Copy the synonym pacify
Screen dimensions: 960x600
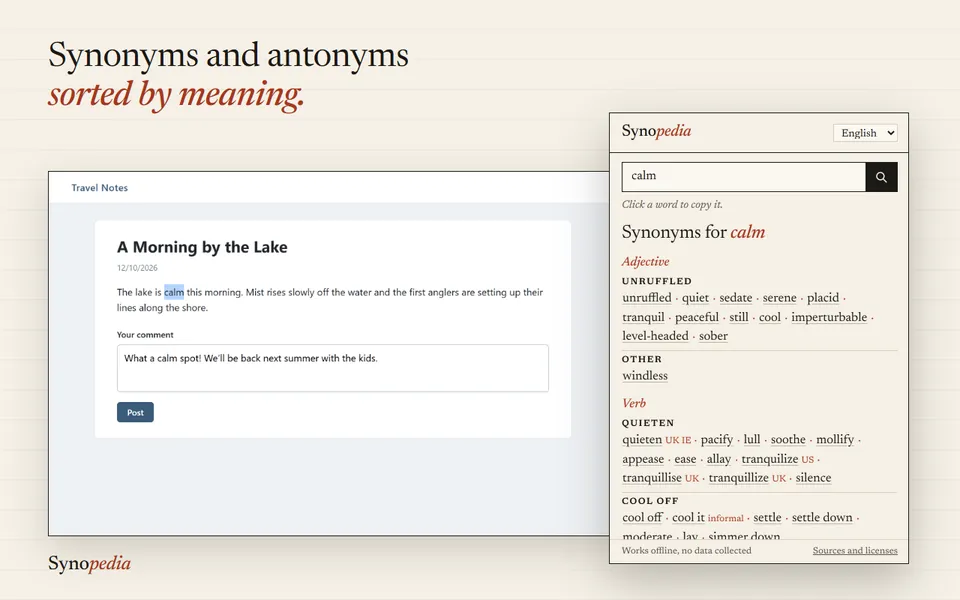click(x=716, y=440)
